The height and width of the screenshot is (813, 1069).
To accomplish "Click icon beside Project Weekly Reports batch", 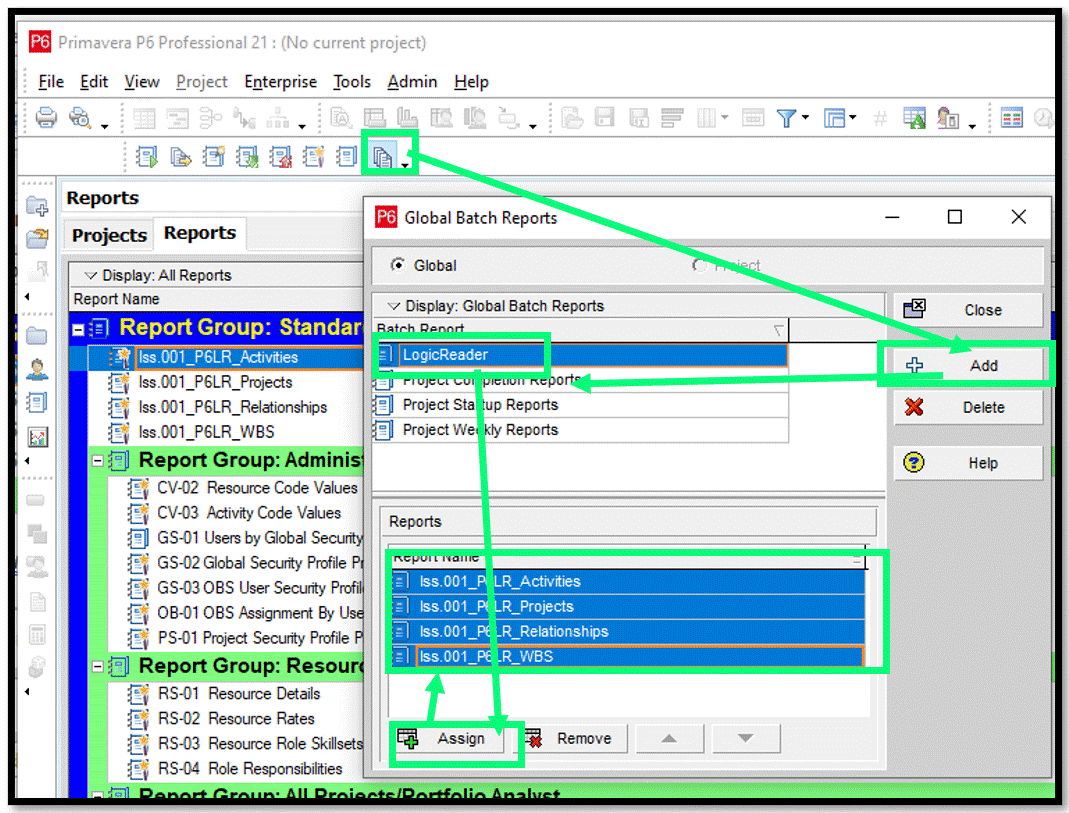I will point(384,430).
